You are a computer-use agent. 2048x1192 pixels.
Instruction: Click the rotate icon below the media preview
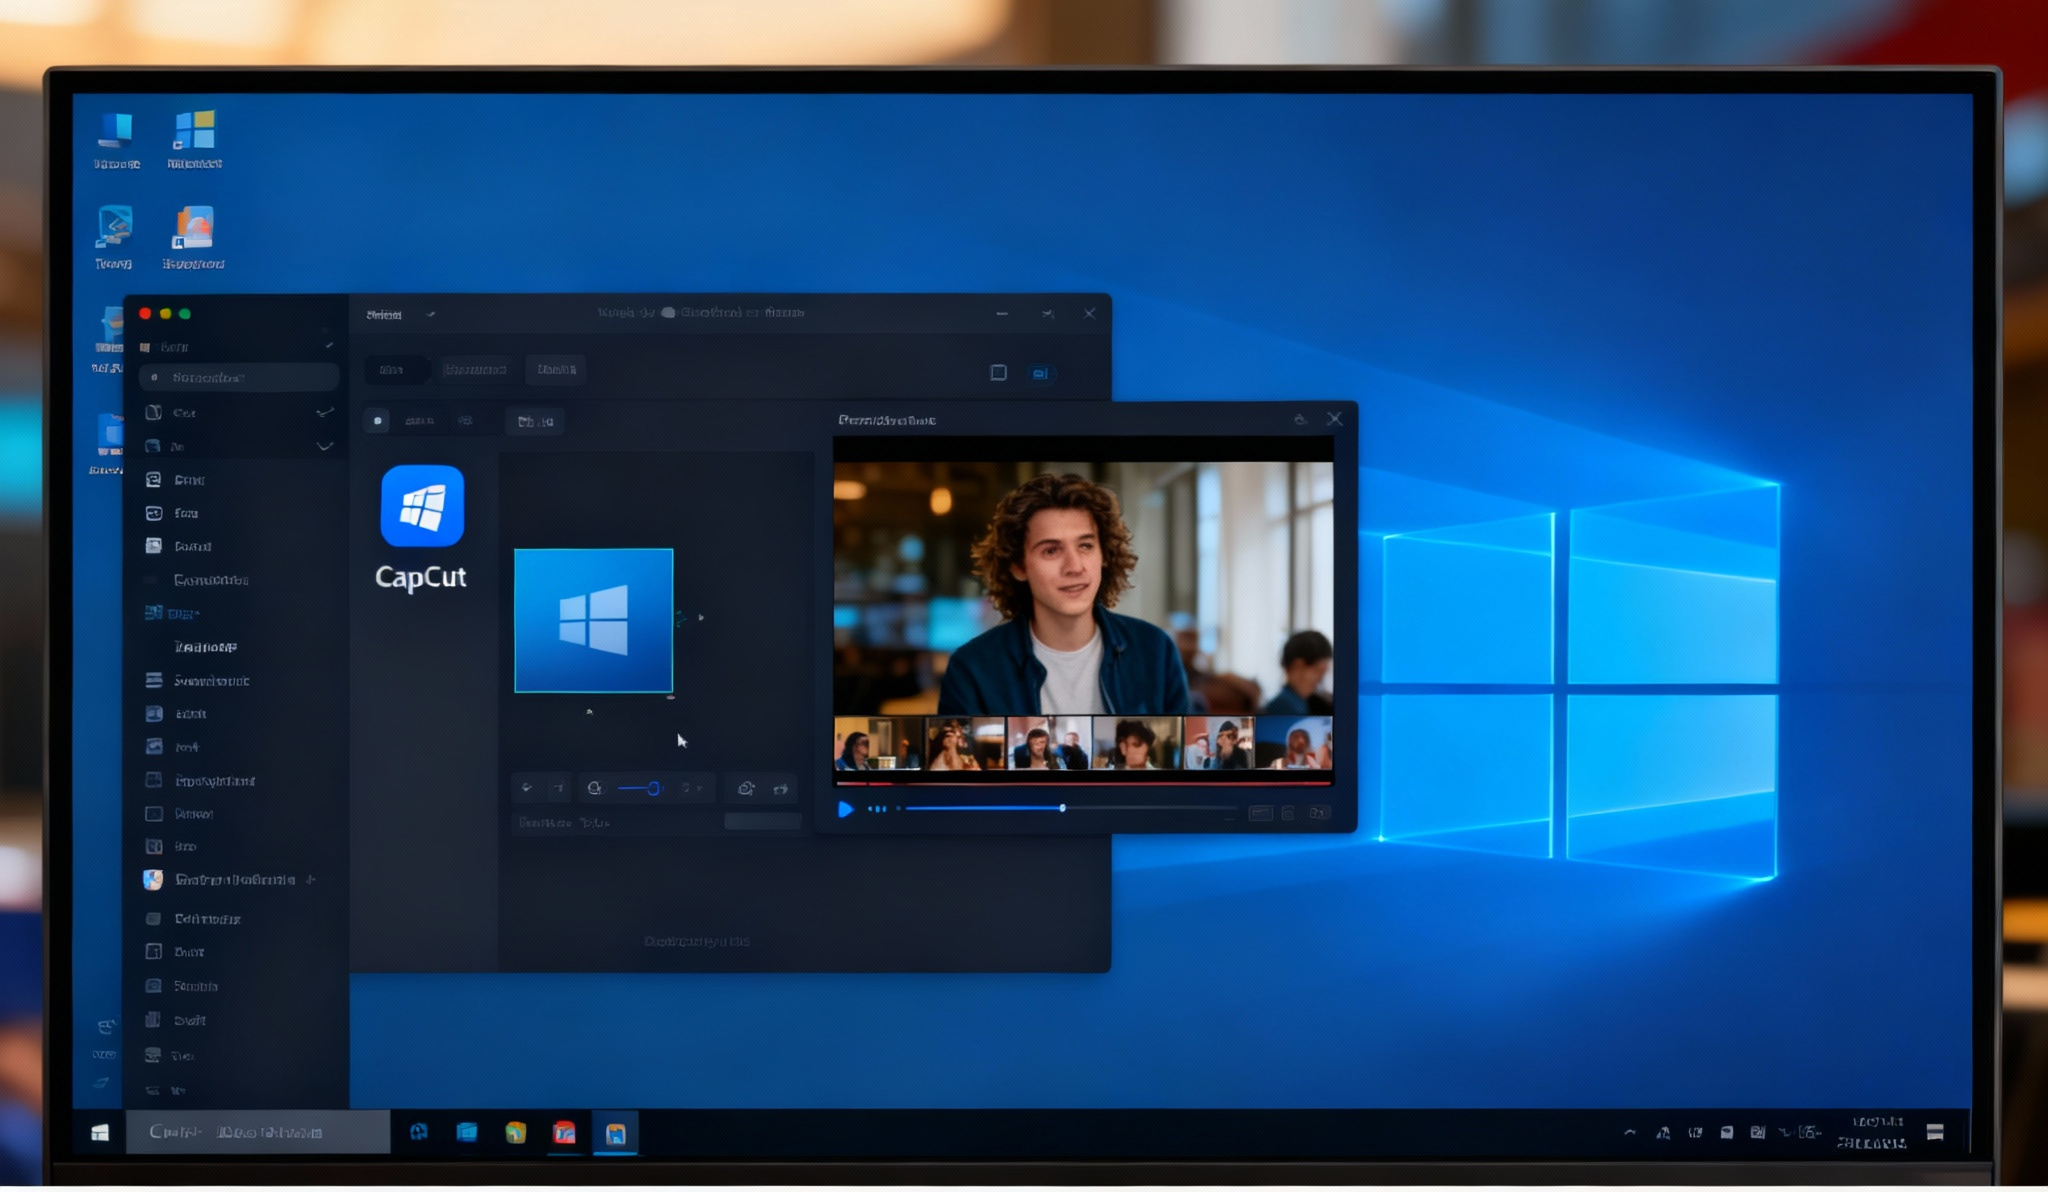745,788
